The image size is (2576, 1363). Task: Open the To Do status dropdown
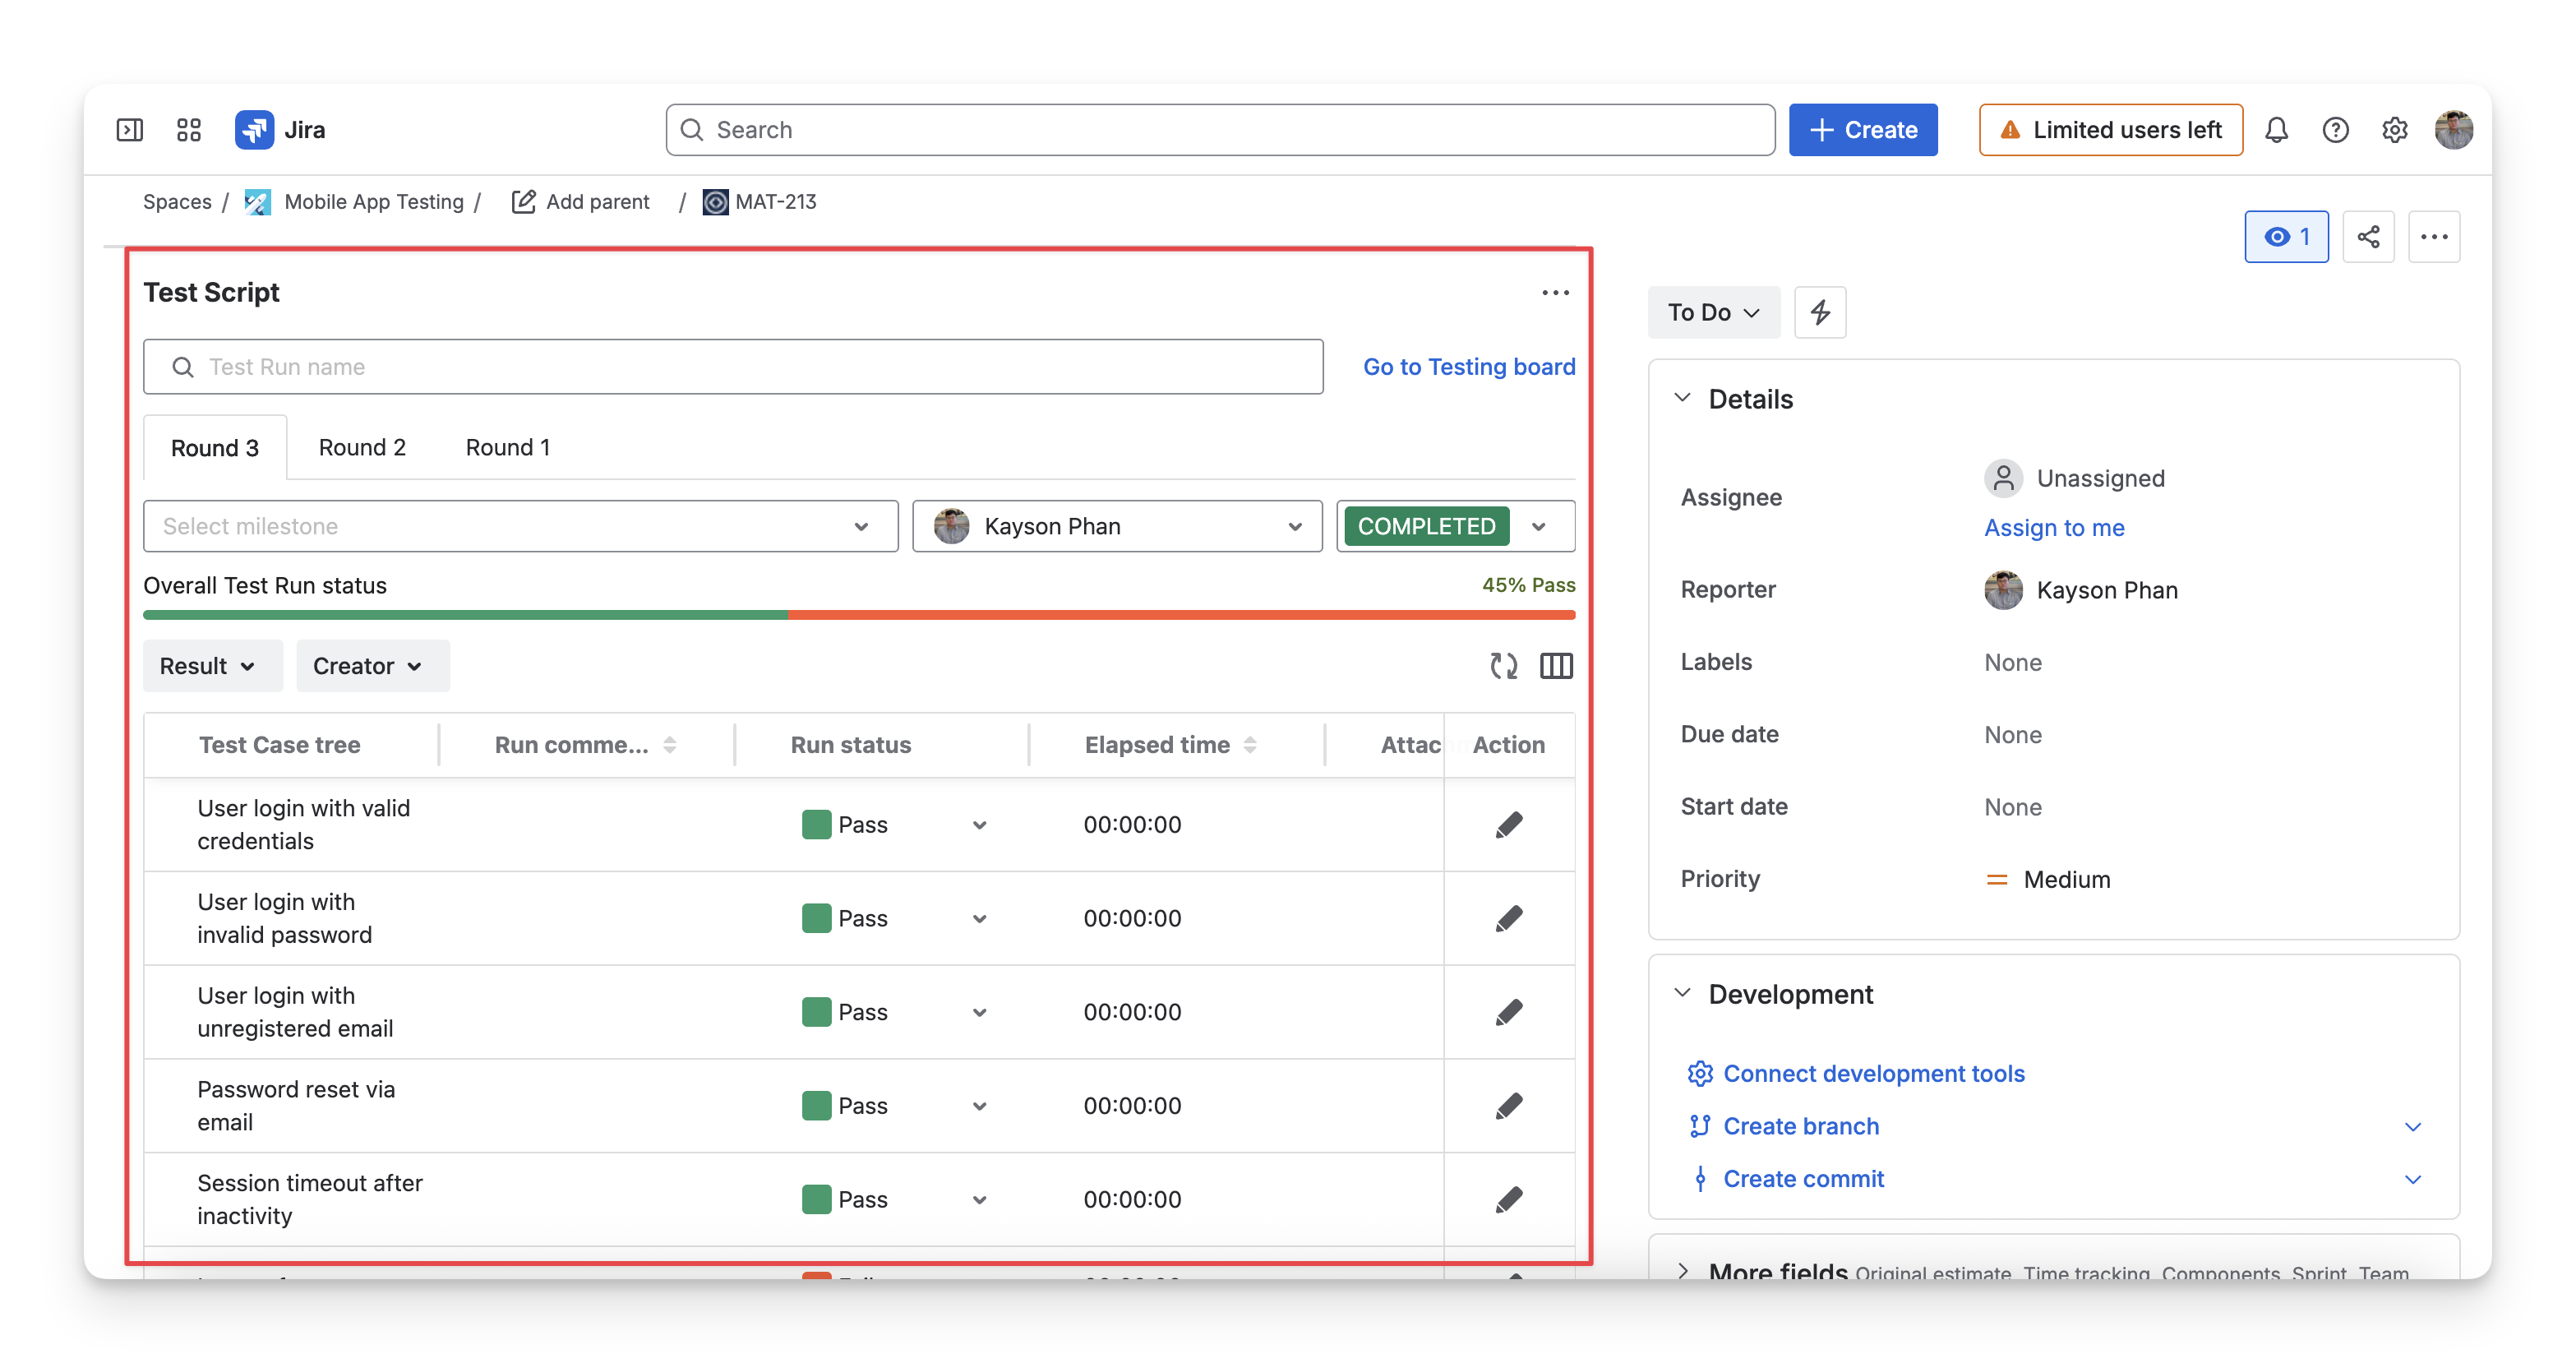point(1713,312)
